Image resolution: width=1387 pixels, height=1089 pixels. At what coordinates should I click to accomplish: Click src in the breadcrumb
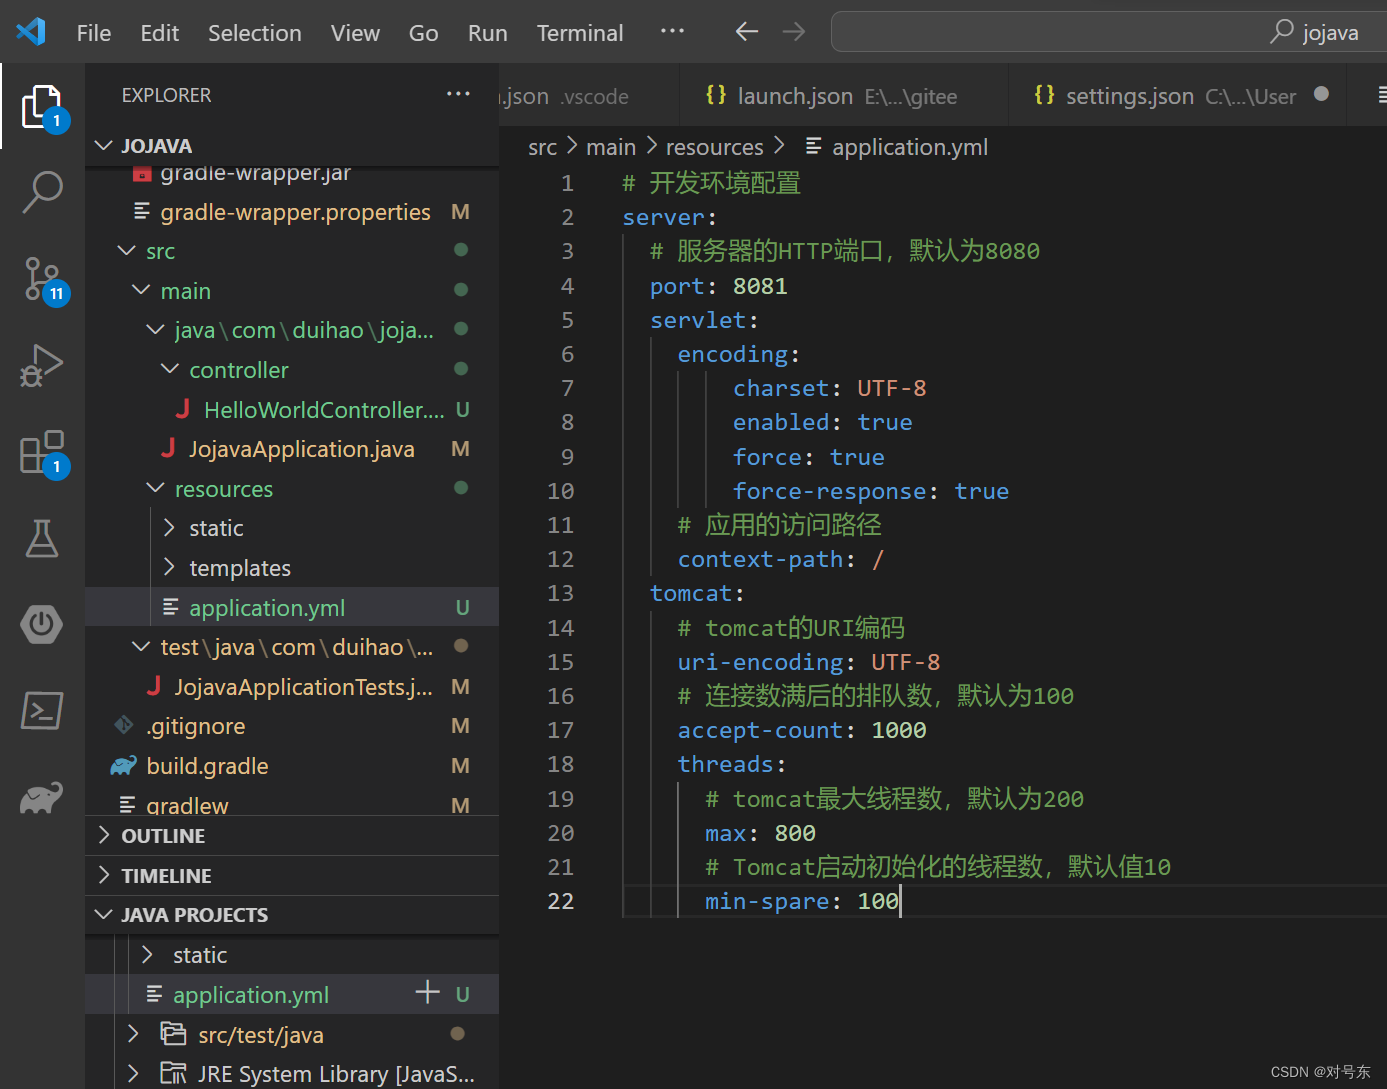tap(542, 147)
